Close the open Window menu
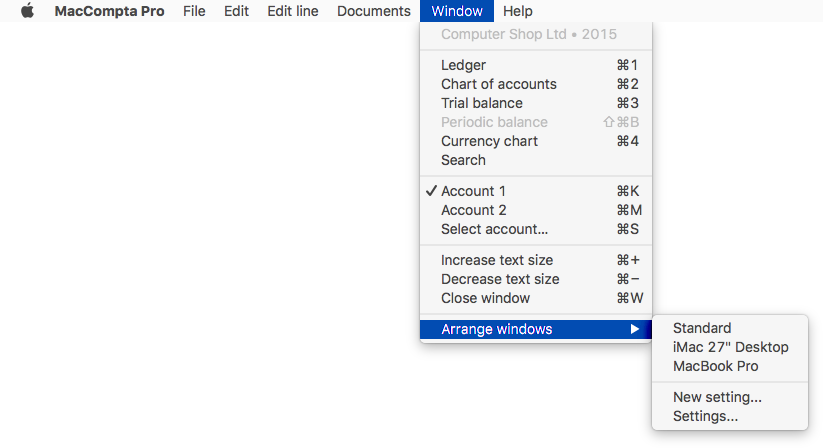The height and width of the screenshot is (448, 823). click(x=457, y=11)
